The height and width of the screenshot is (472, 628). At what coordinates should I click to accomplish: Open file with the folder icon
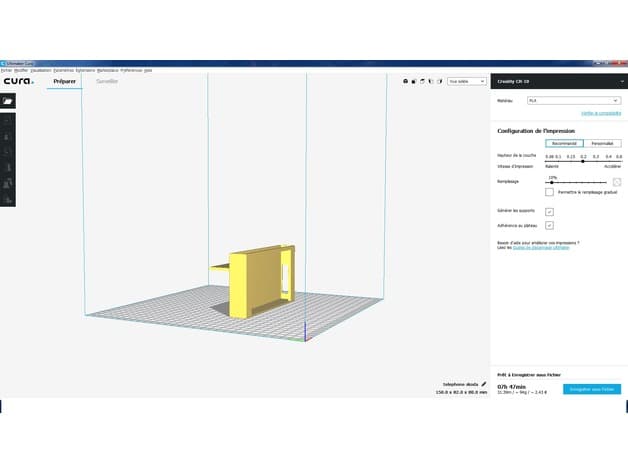point(8,101)
